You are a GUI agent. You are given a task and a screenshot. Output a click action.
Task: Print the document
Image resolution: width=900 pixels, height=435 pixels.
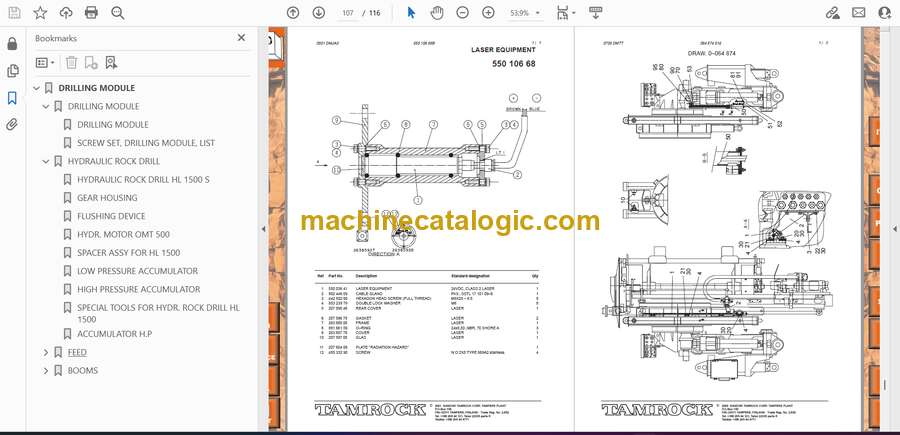click(x=91, y=13)
